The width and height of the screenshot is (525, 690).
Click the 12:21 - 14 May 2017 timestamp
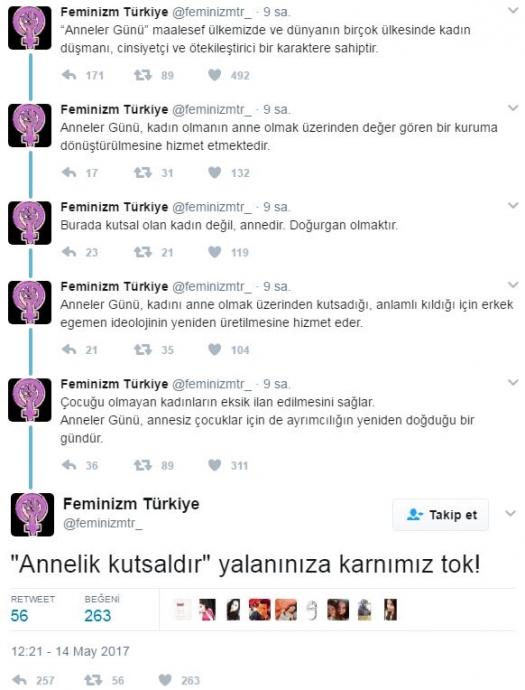(70, 651)
